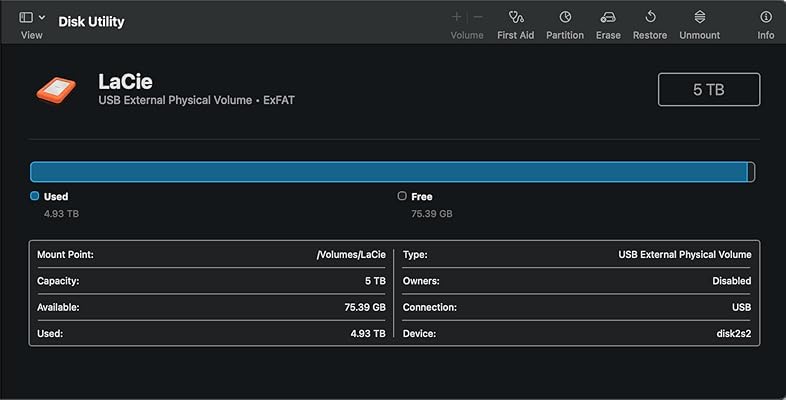Unmount the LaCie volume
786x400 pixels.
[x=699, y=18]
